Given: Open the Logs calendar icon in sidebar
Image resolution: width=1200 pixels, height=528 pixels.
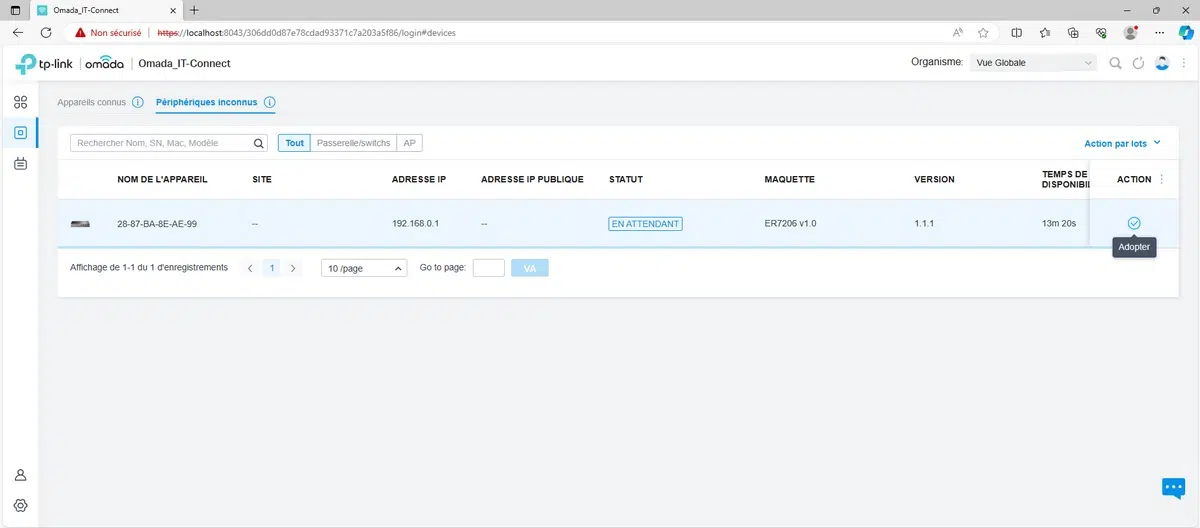Looking at the screenshot, I should [x=20, y=164].
